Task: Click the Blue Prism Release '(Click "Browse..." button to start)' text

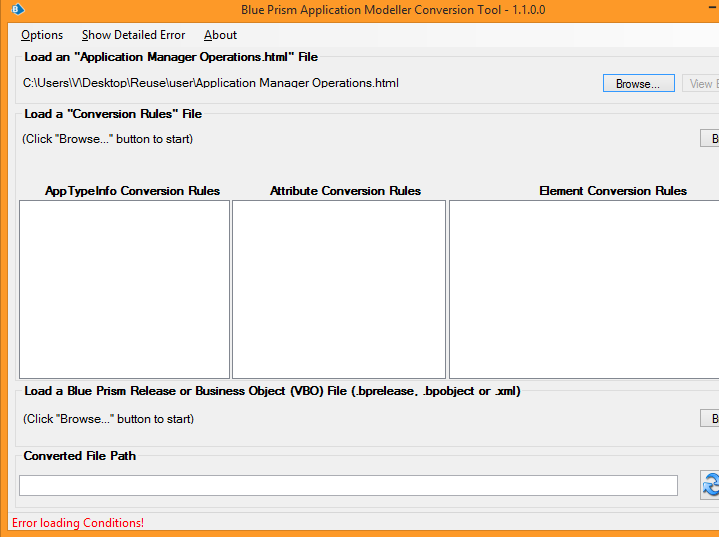Action: click(x=109, y=419)
